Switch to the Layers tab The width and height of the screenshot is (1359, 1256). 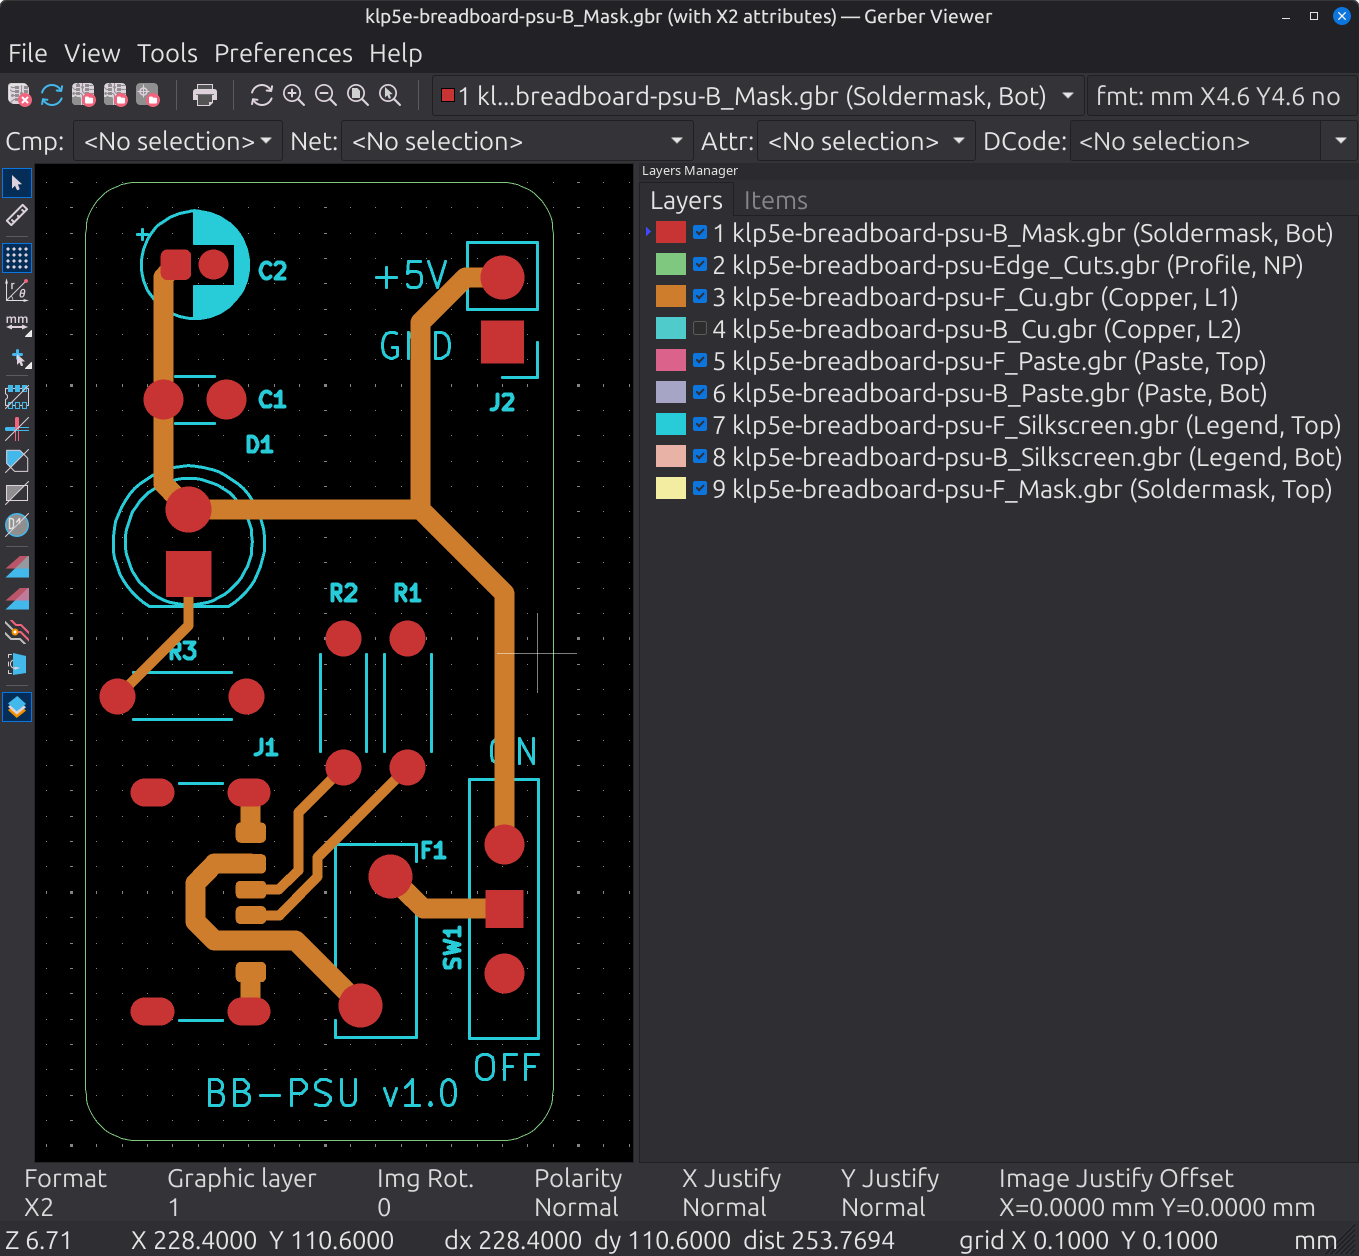pyautogui.click(x=686, y=200)
